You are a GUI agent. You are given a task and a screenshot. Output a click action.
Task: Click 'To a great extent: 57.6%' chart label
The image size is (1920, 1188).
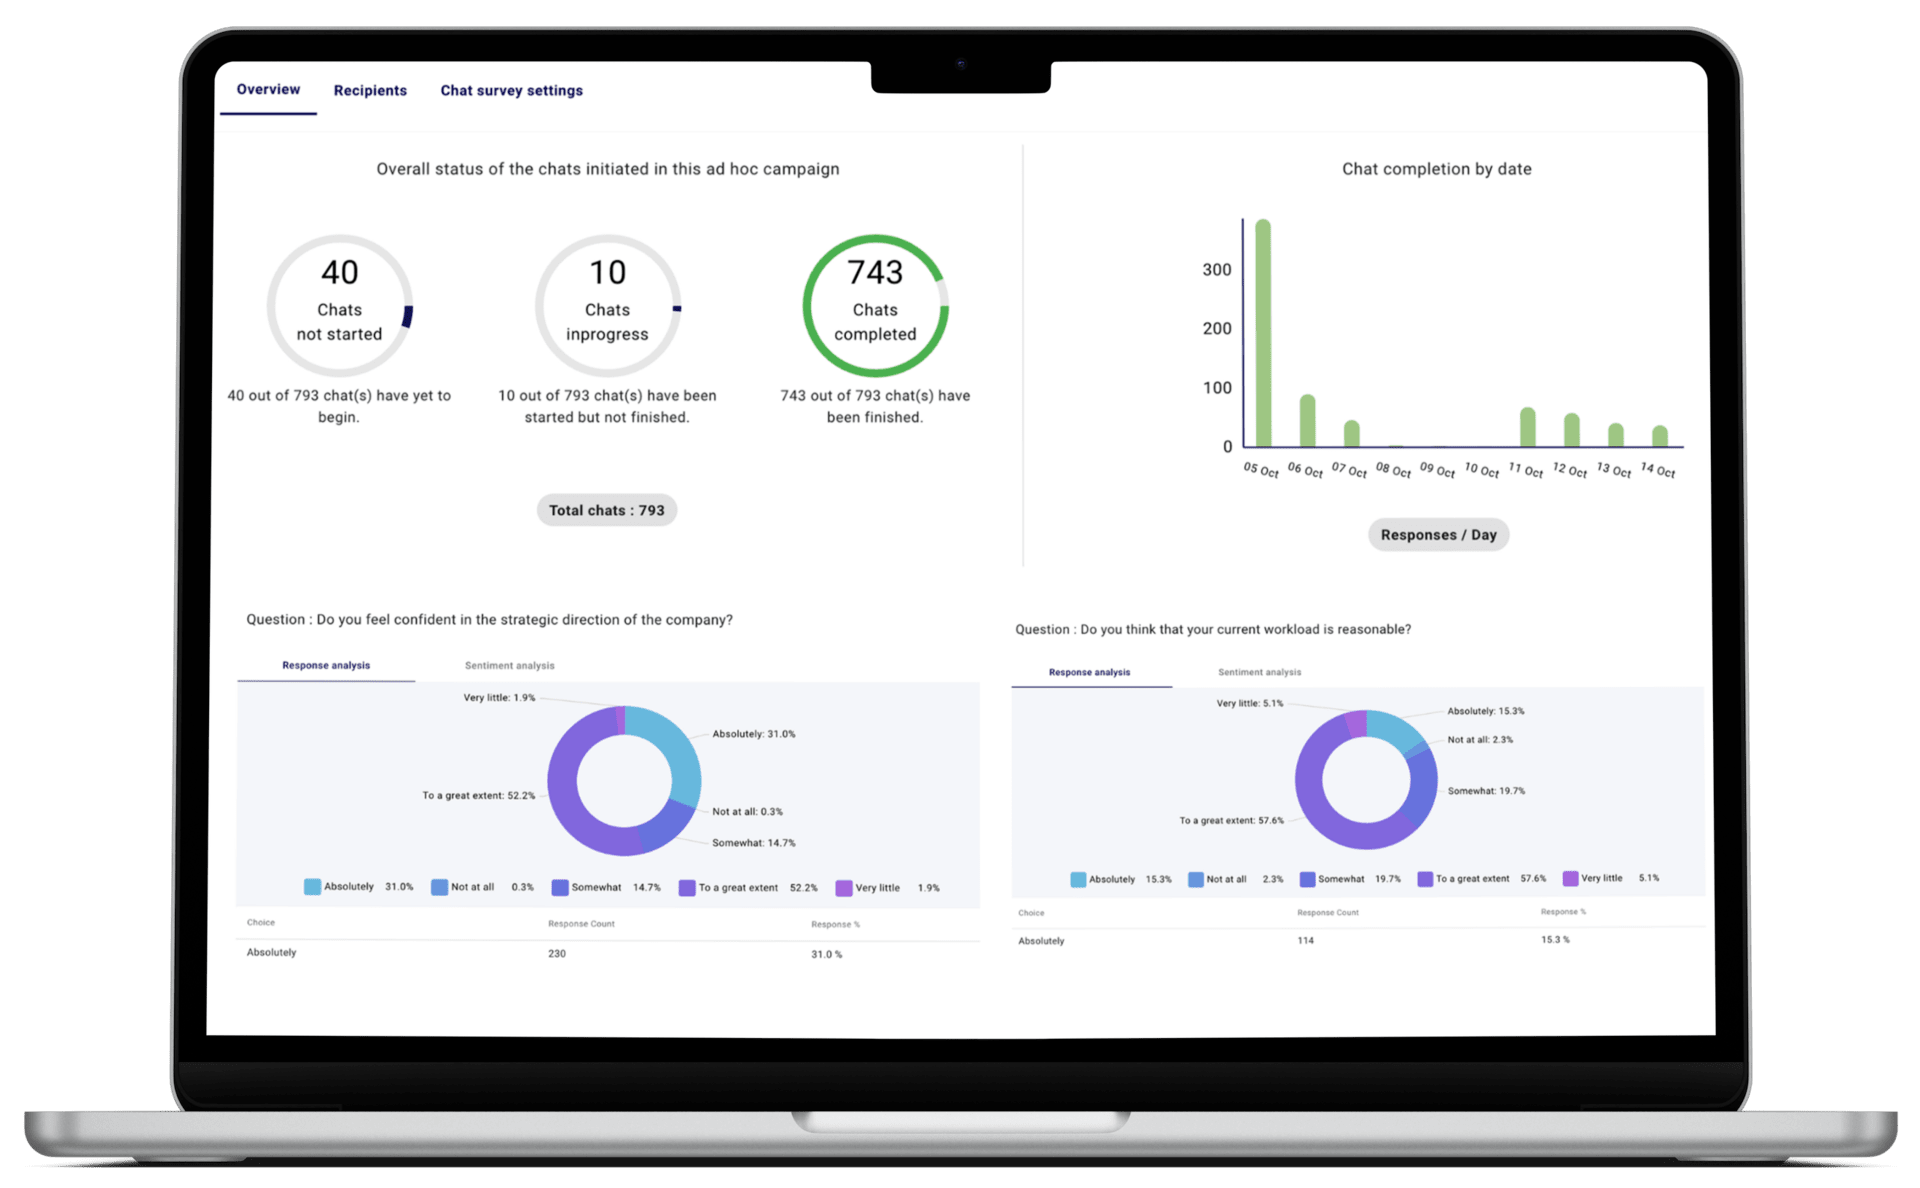click(x=1231, y=821)
